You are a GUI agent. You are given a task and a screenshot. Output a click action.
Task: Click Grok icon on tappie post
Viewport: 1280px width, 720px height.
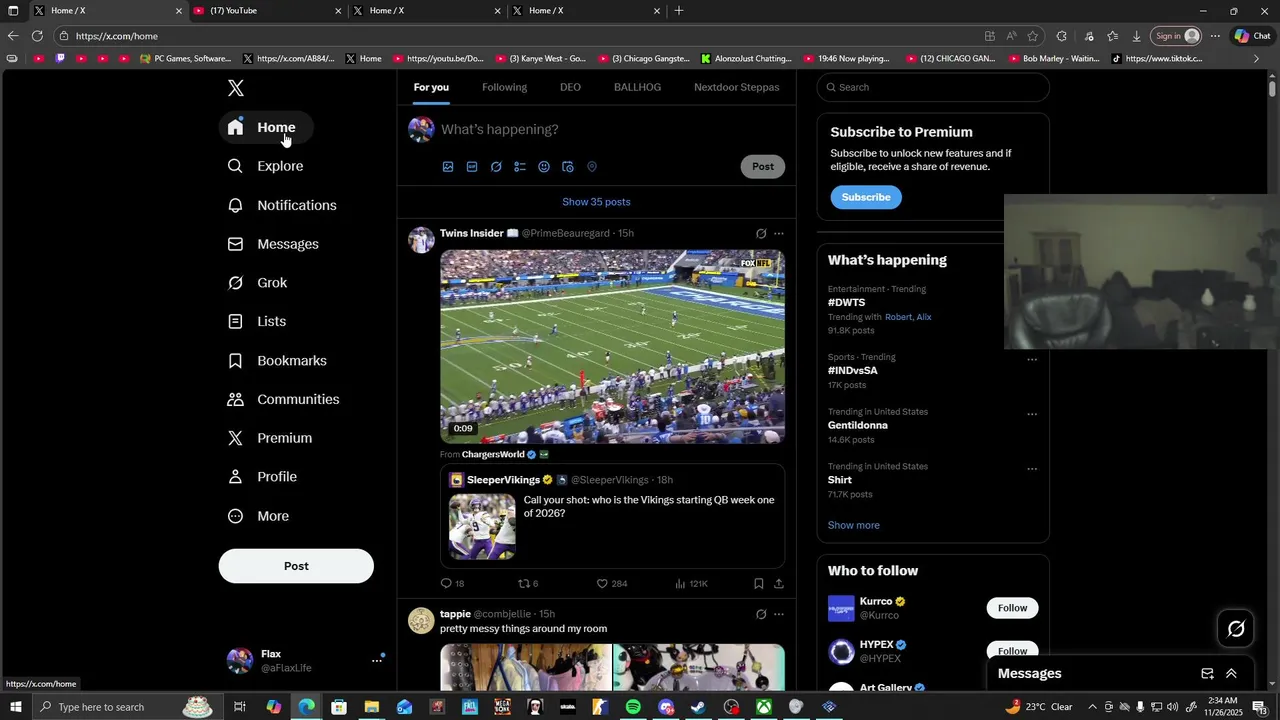coord(761,614)
